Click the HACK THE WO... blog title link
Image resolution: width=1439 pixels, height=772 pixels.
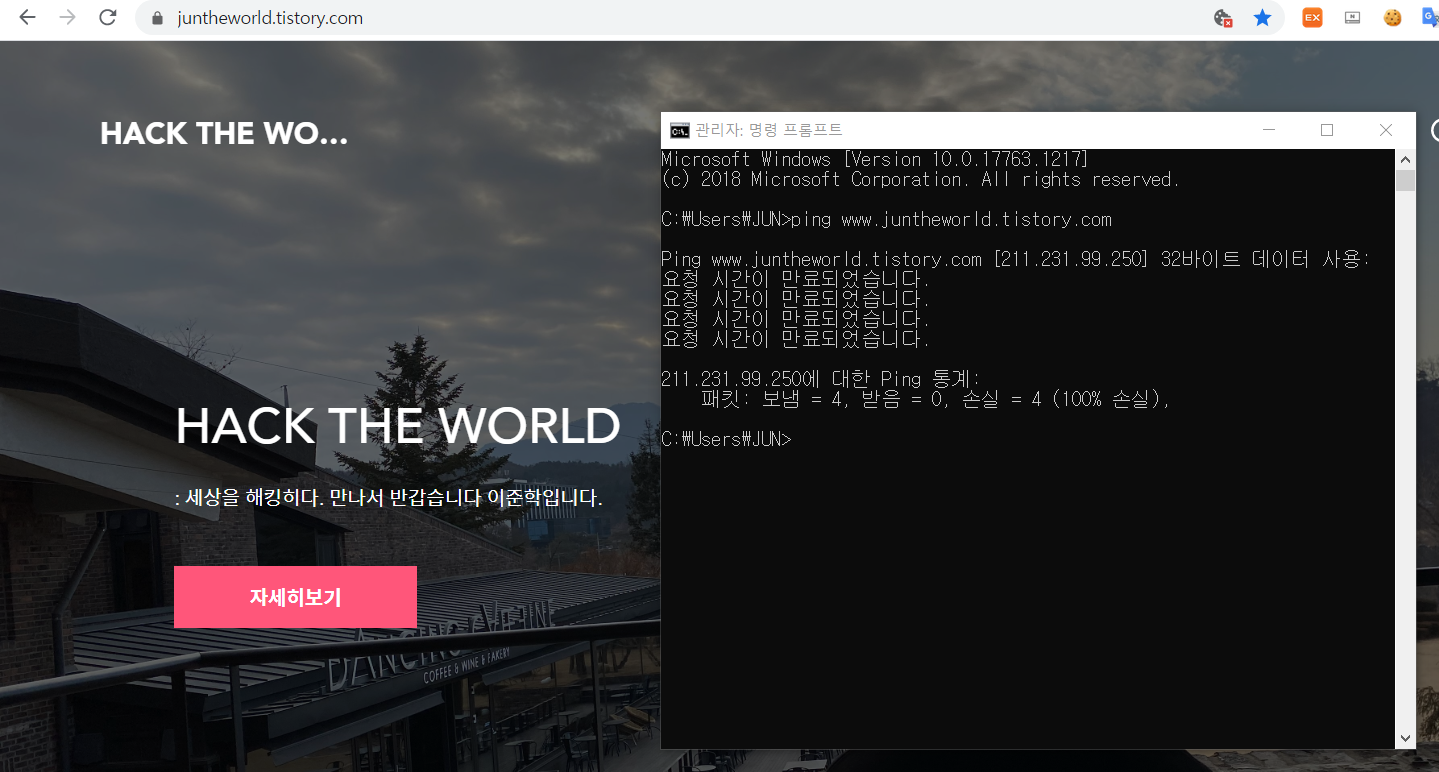click(224, 134)
